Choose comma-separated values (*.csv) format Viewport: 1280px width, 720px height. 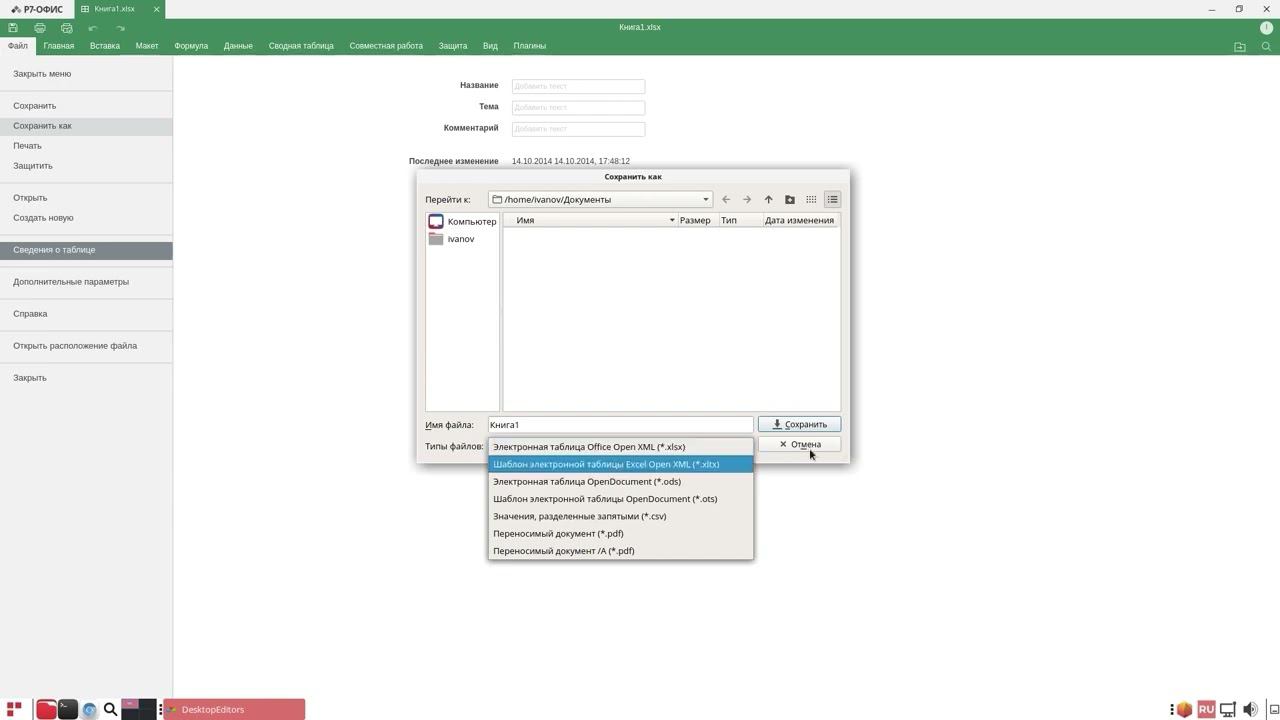coord(620,516)
